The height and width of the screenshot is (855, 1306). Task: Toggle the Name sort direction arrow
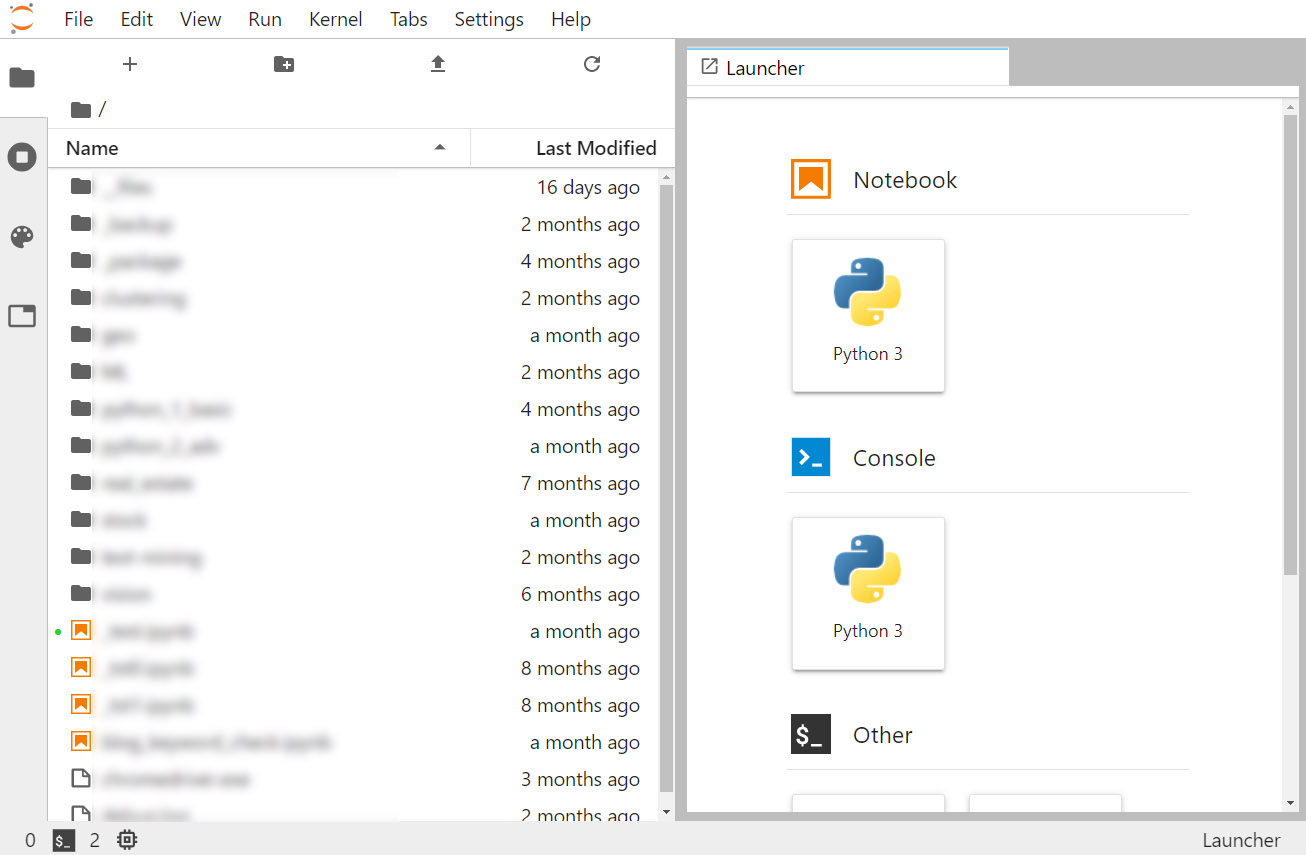click(439, 148)
